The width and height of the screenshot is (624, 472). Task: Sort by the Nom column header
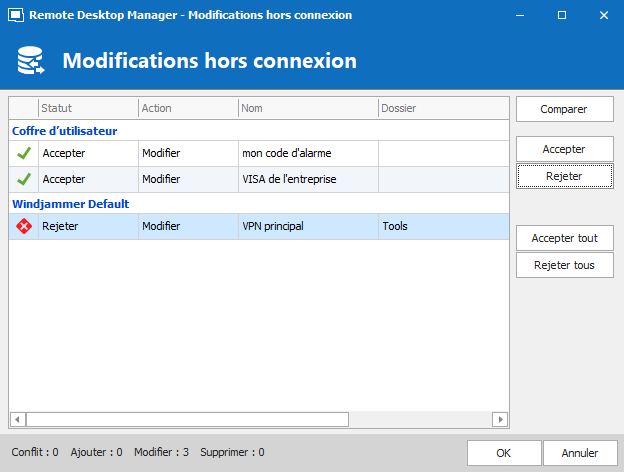307,108
